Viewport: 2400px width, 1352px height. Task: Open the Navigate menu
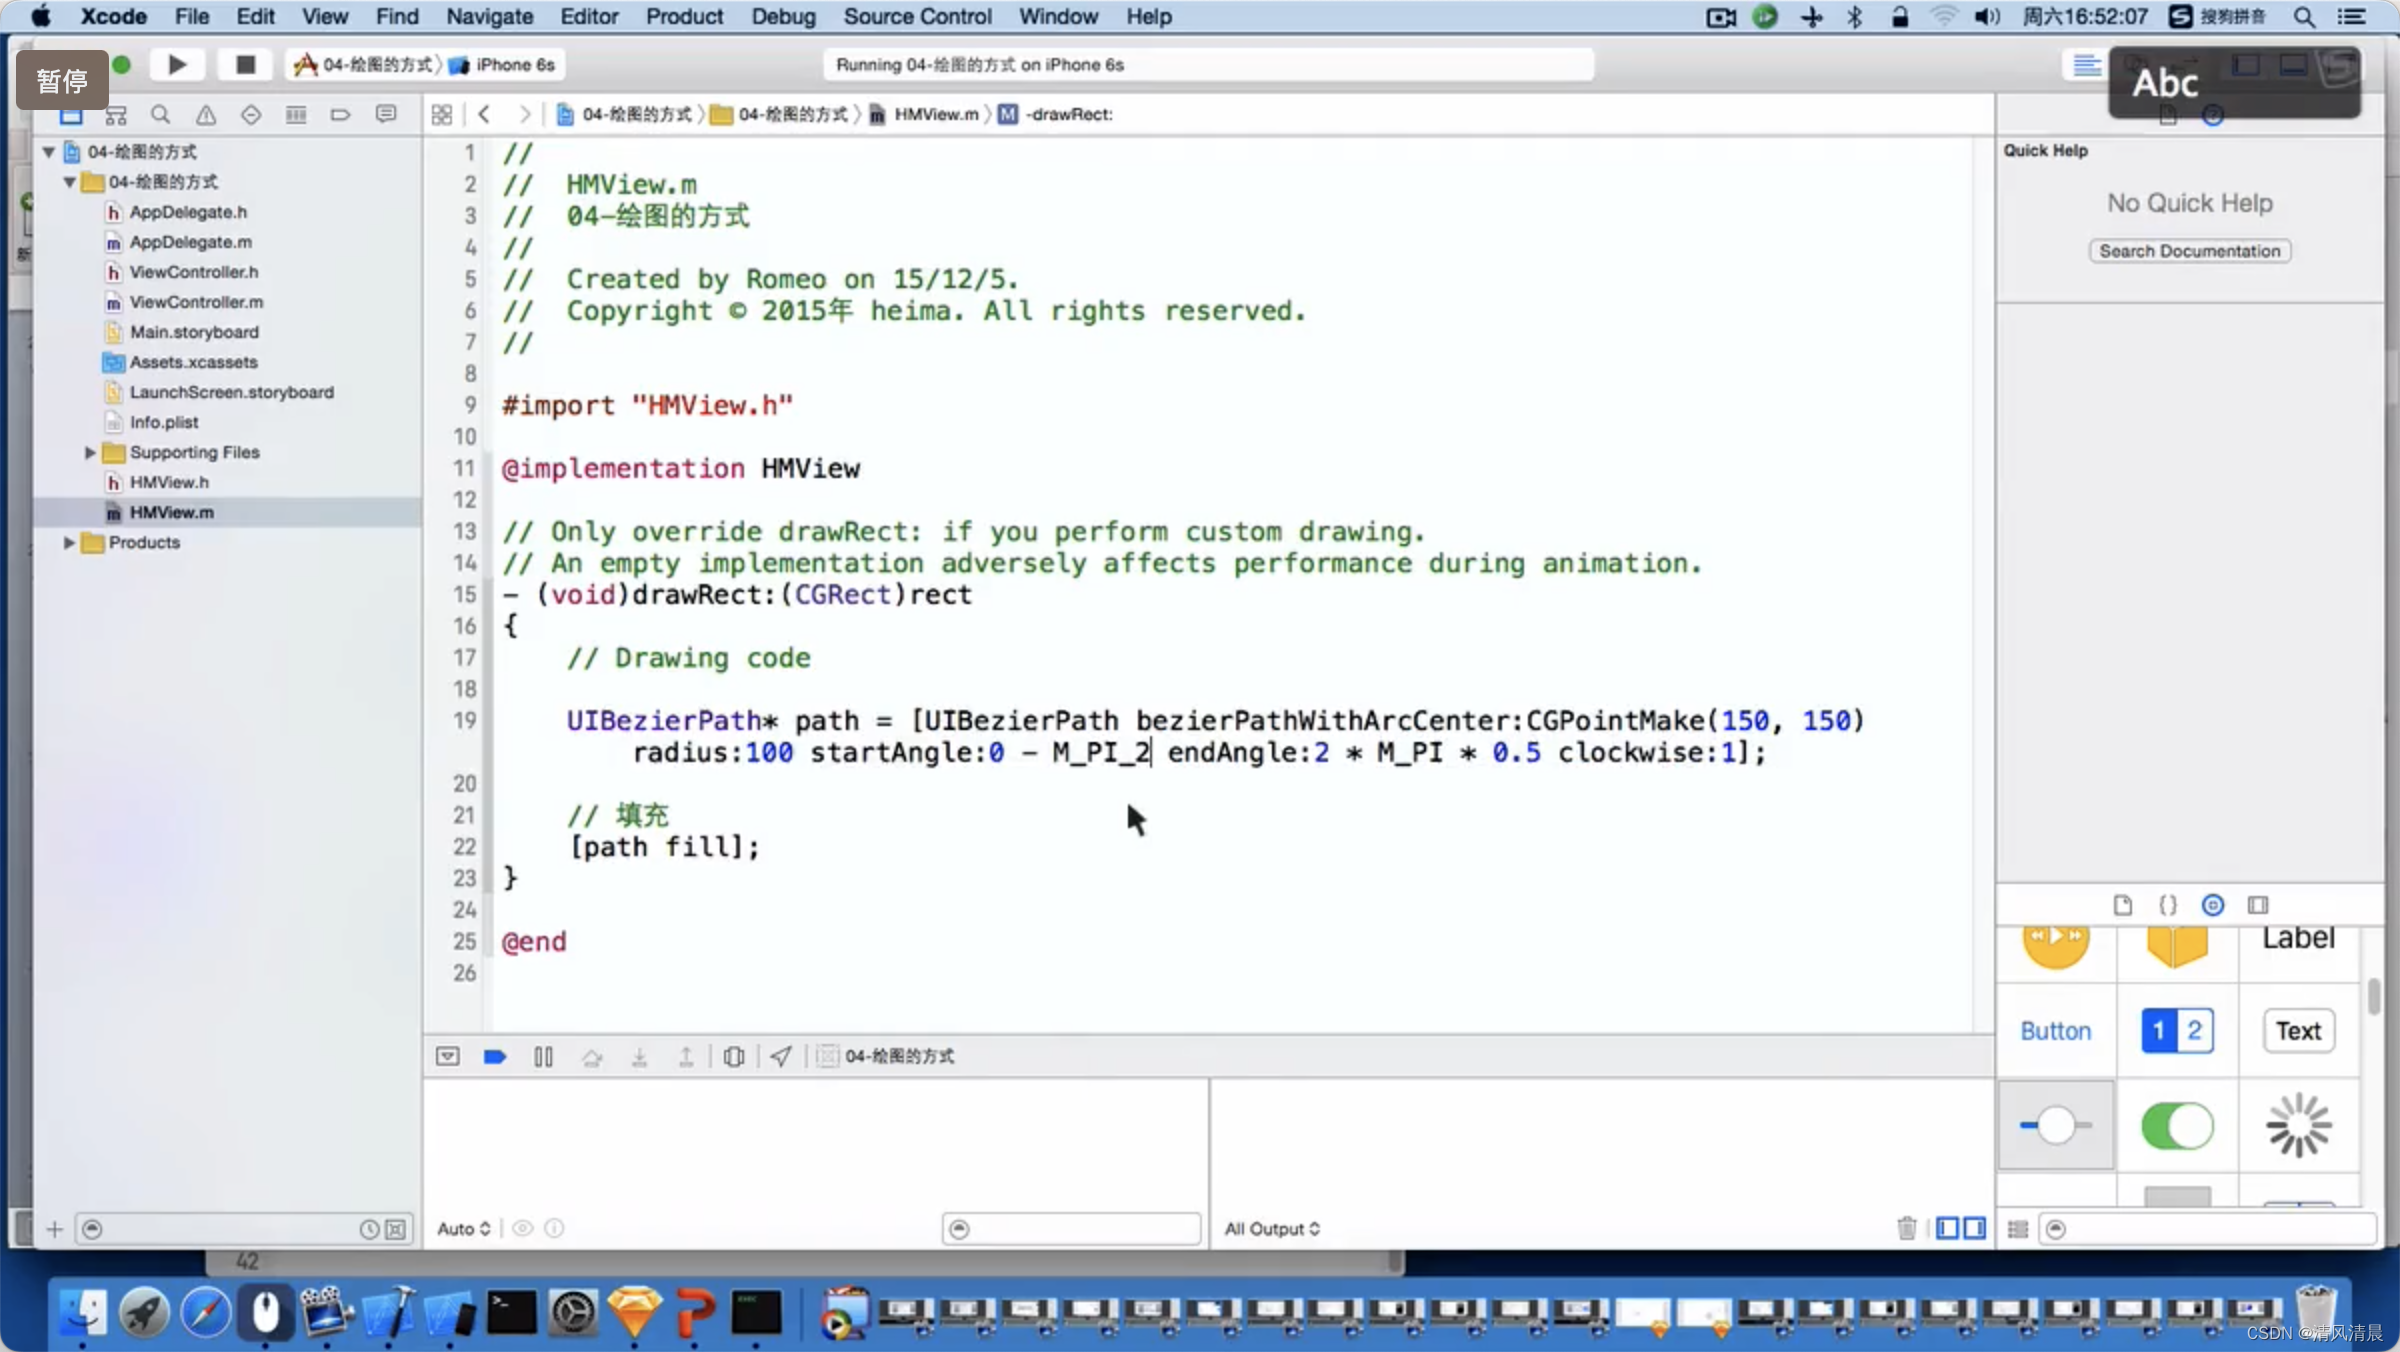(489, 17)
